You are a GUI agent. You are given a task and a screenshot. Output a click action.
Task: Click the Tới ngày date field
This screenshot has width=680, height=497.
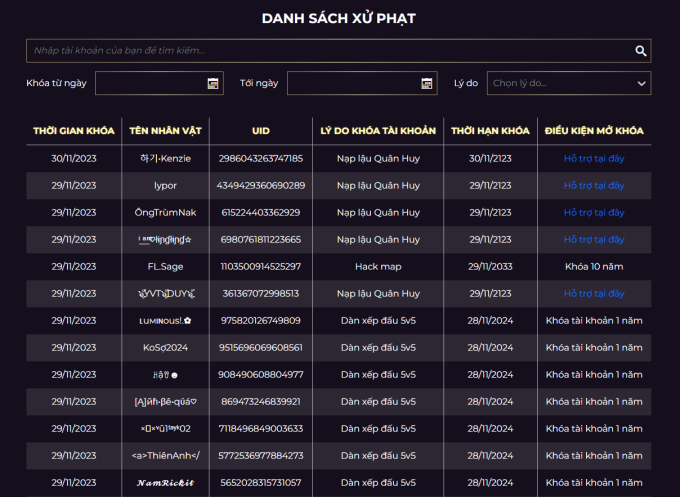coord(352,84)
